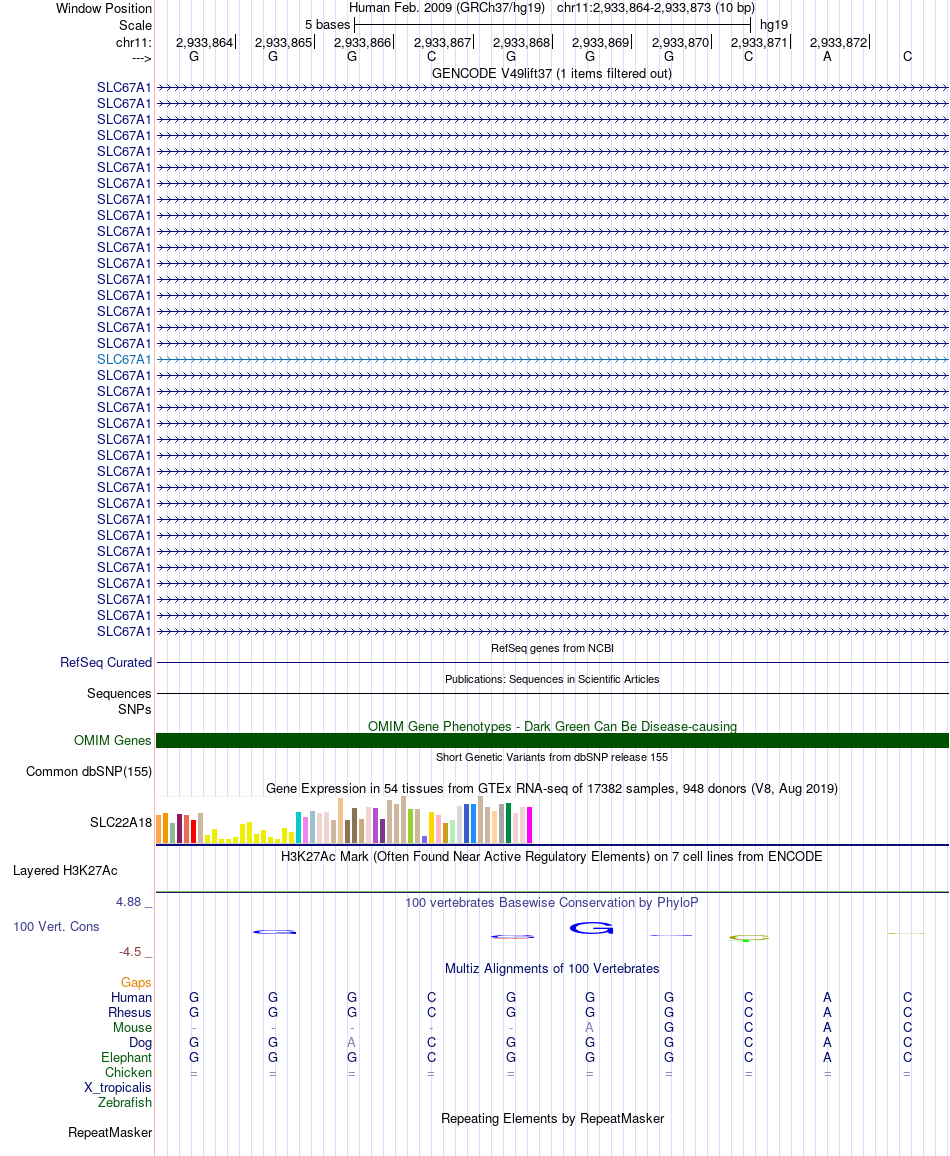
Task: Open 'Gene Expression in 54 tissues from GTEx' title
Action: click(552, 788)
